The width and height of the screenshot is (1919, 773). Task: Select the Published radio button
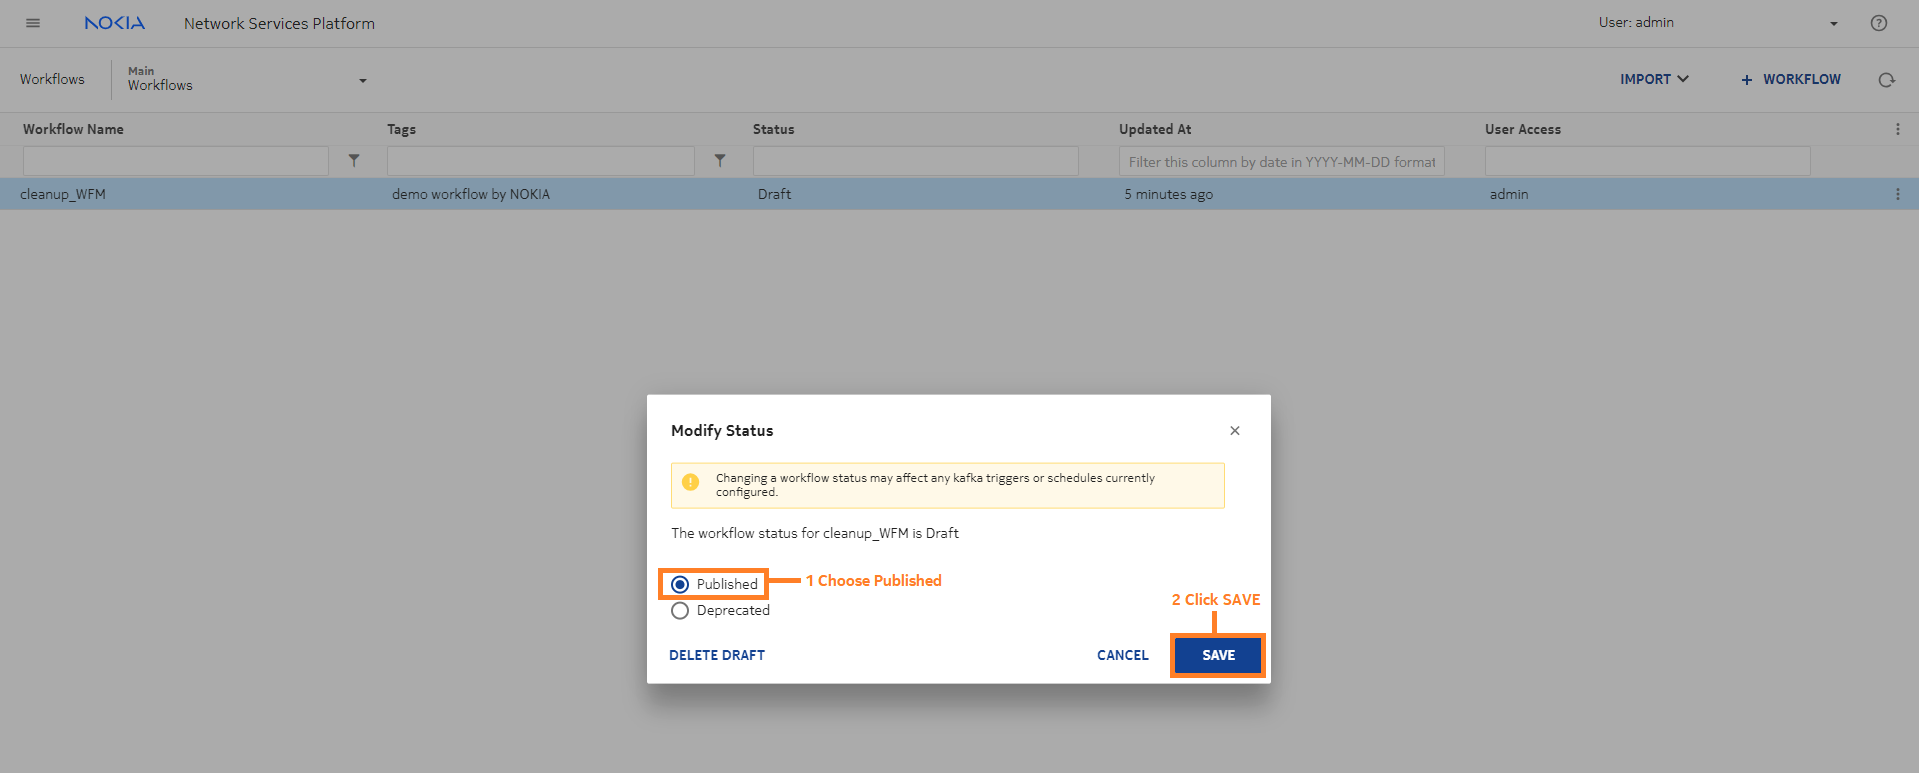click(680, 584)
